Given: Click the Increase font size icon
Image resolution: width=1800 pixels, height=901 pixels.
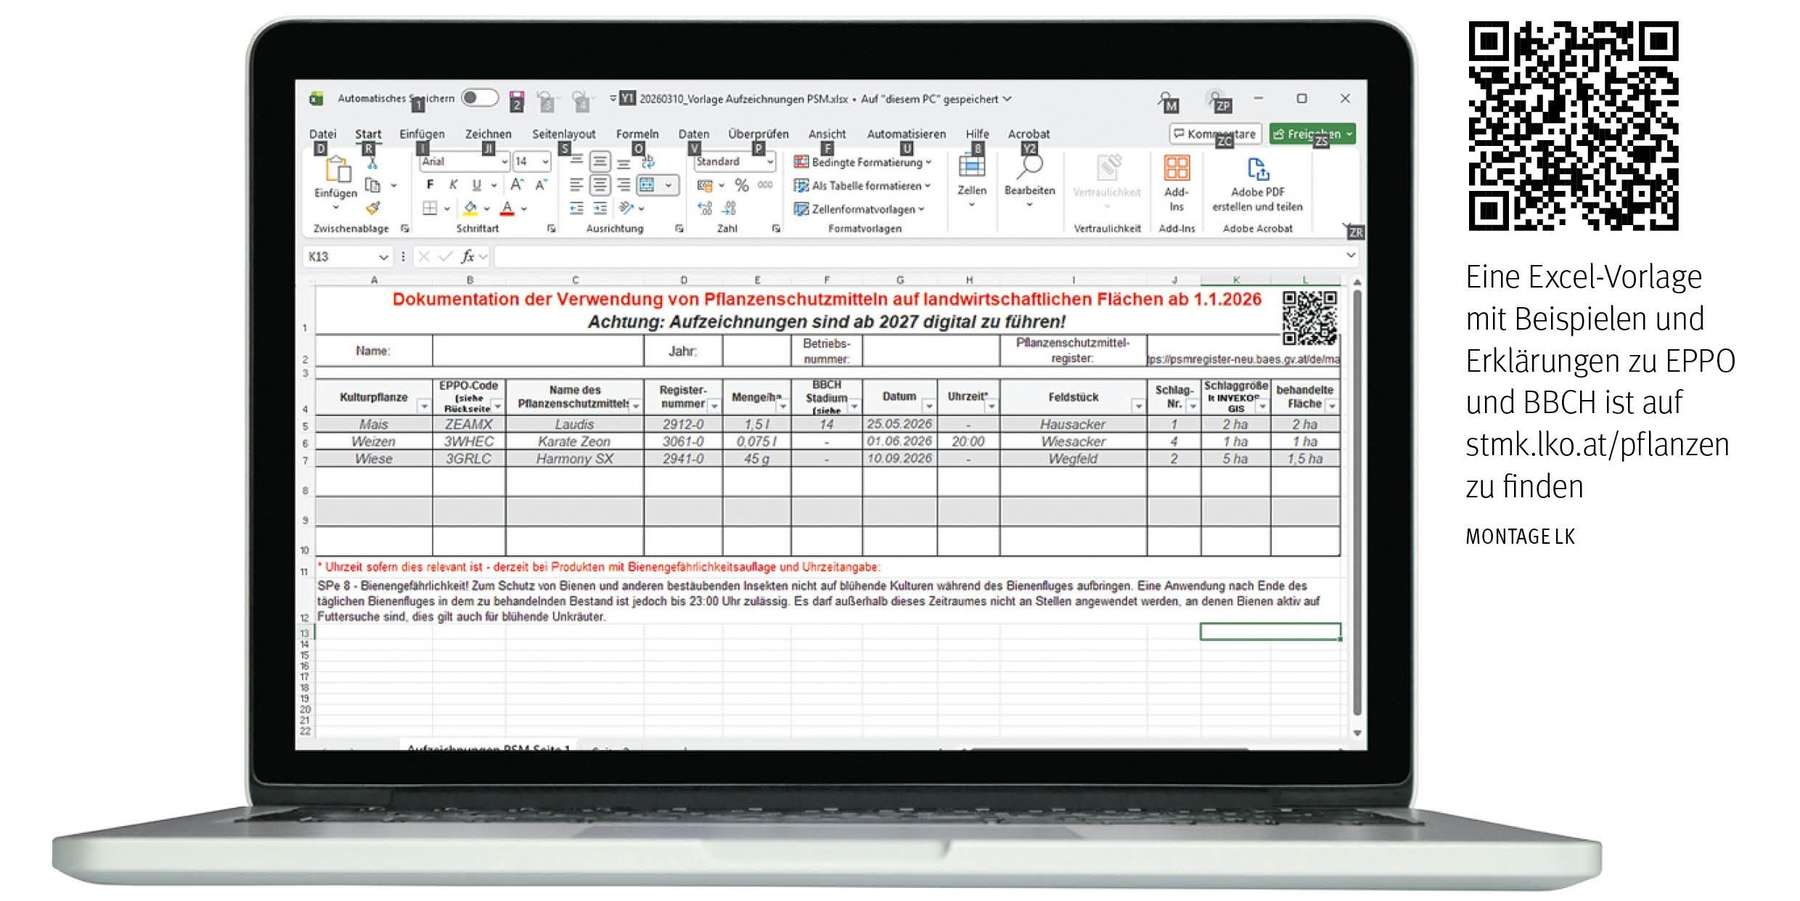Looking at the screenshot, I should pyautogui.click(x=516, y=184).
